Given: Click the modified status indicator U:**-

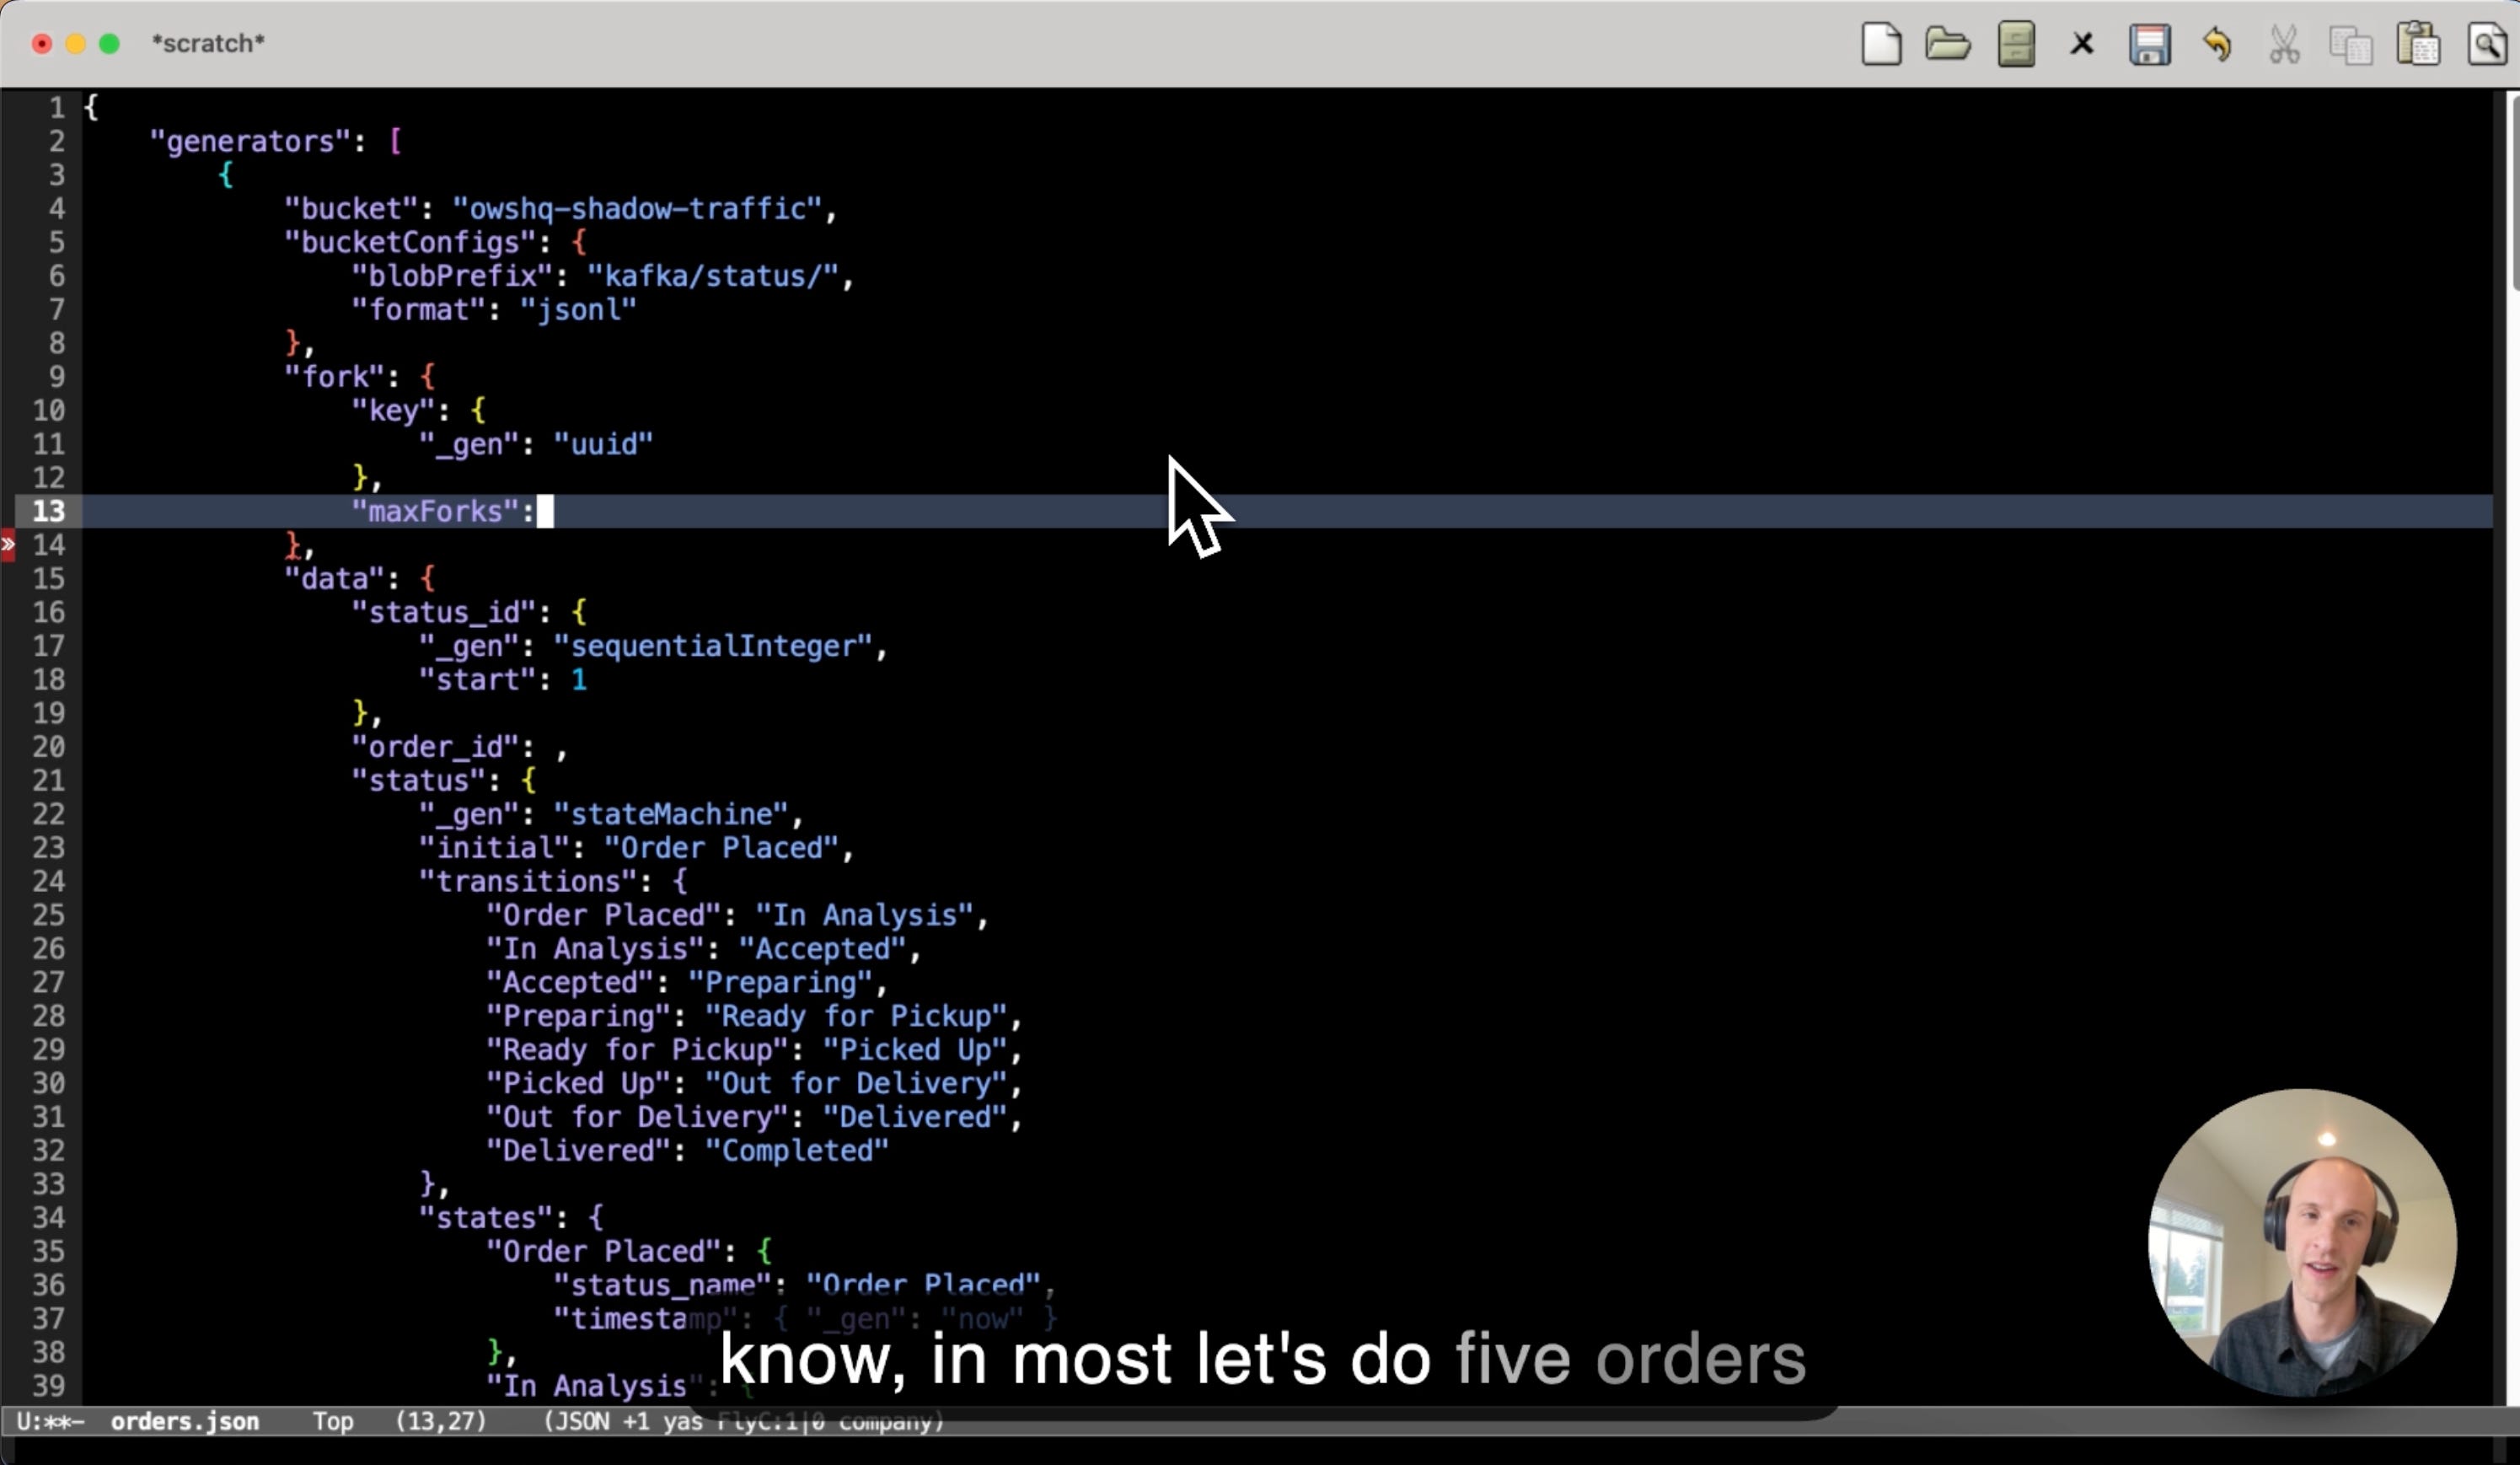Looking at the screenshot, I should [x=50, y=1421].
